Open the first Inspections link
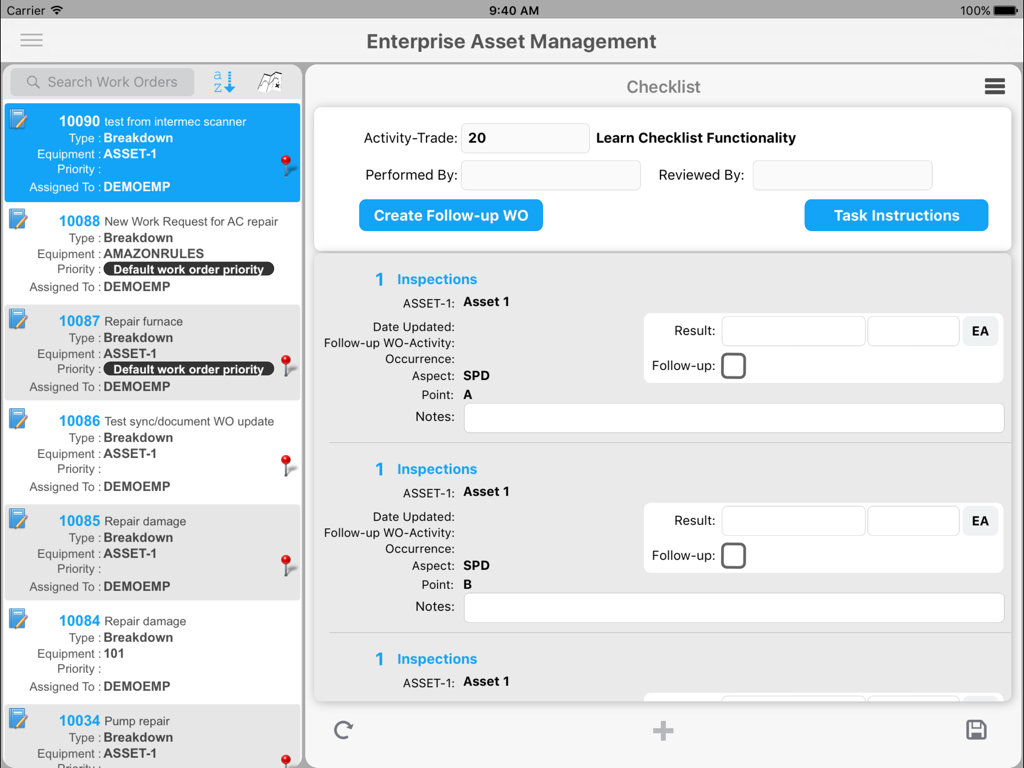Screen dimensions: 1024x768 tap(437, 279)
